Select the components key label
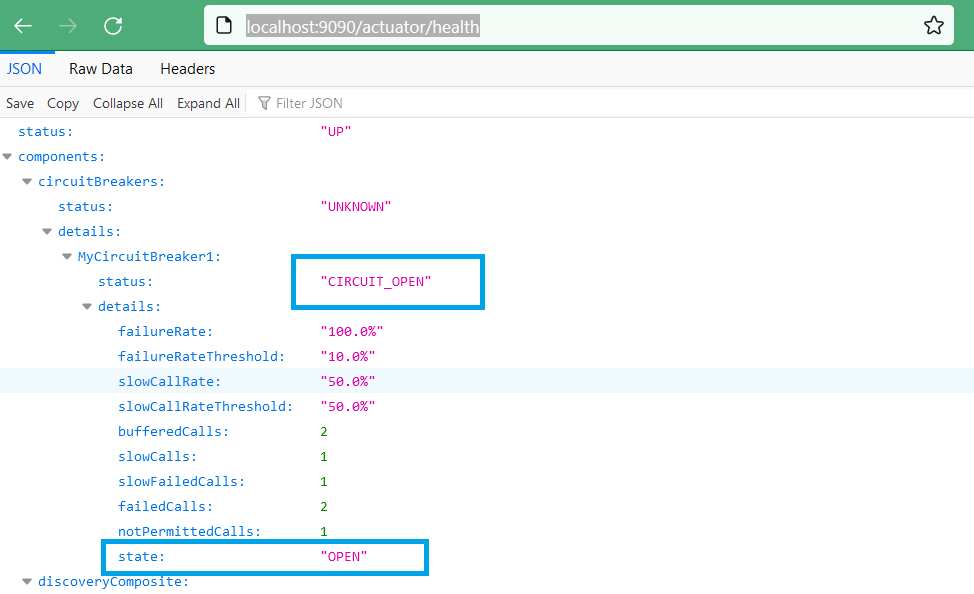 pos(61,157)
